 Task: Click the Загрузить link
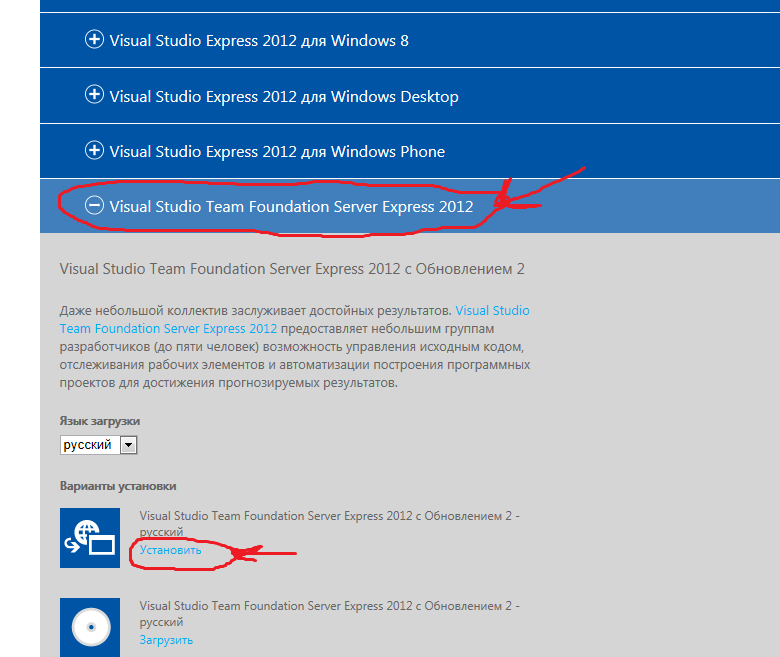pyautogui.click(x=166, y=640)
